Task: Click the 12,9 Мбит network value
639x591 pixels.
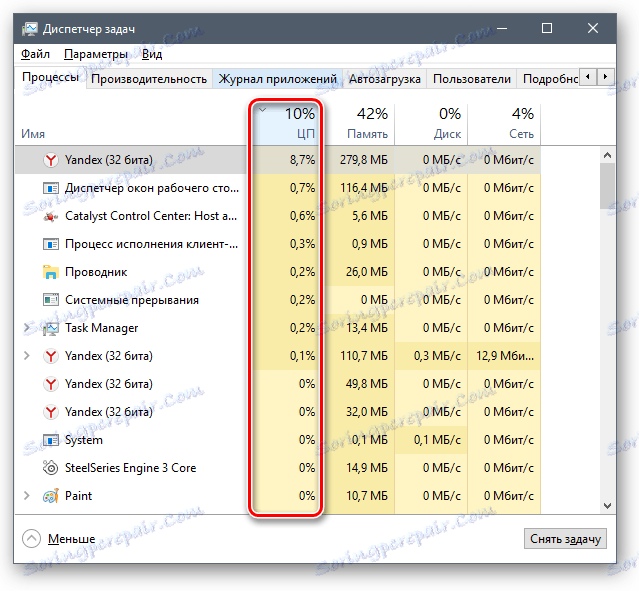Action: 505,356
